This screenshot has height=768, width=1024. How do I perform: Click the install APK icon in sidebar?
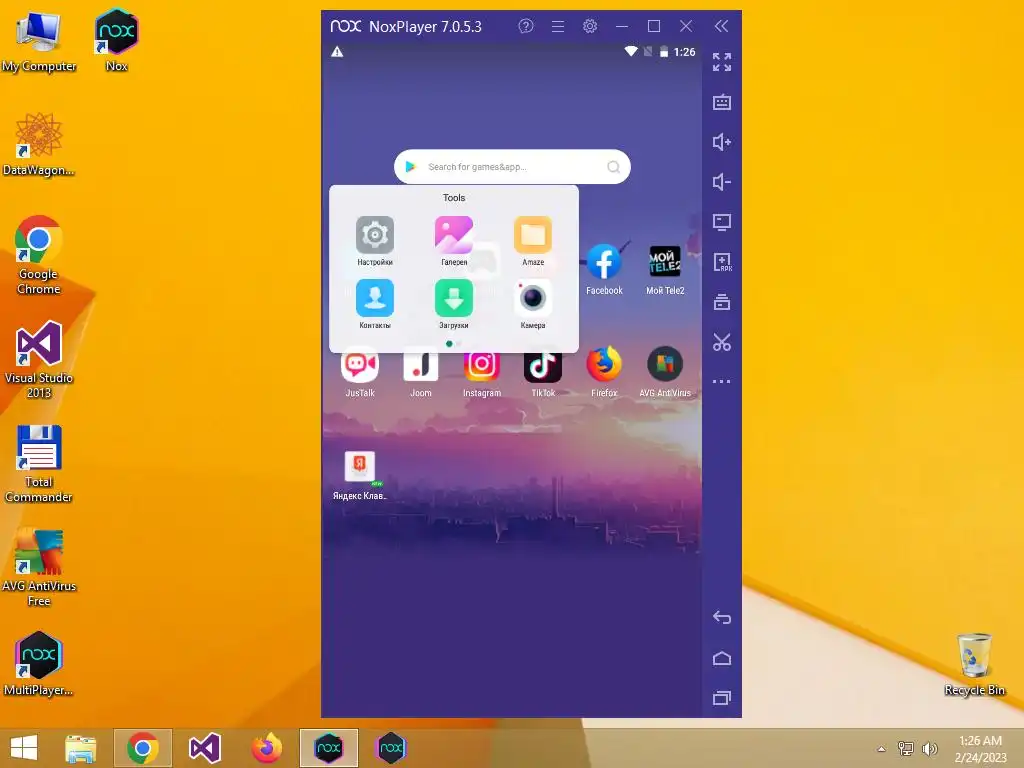[722, 262]
